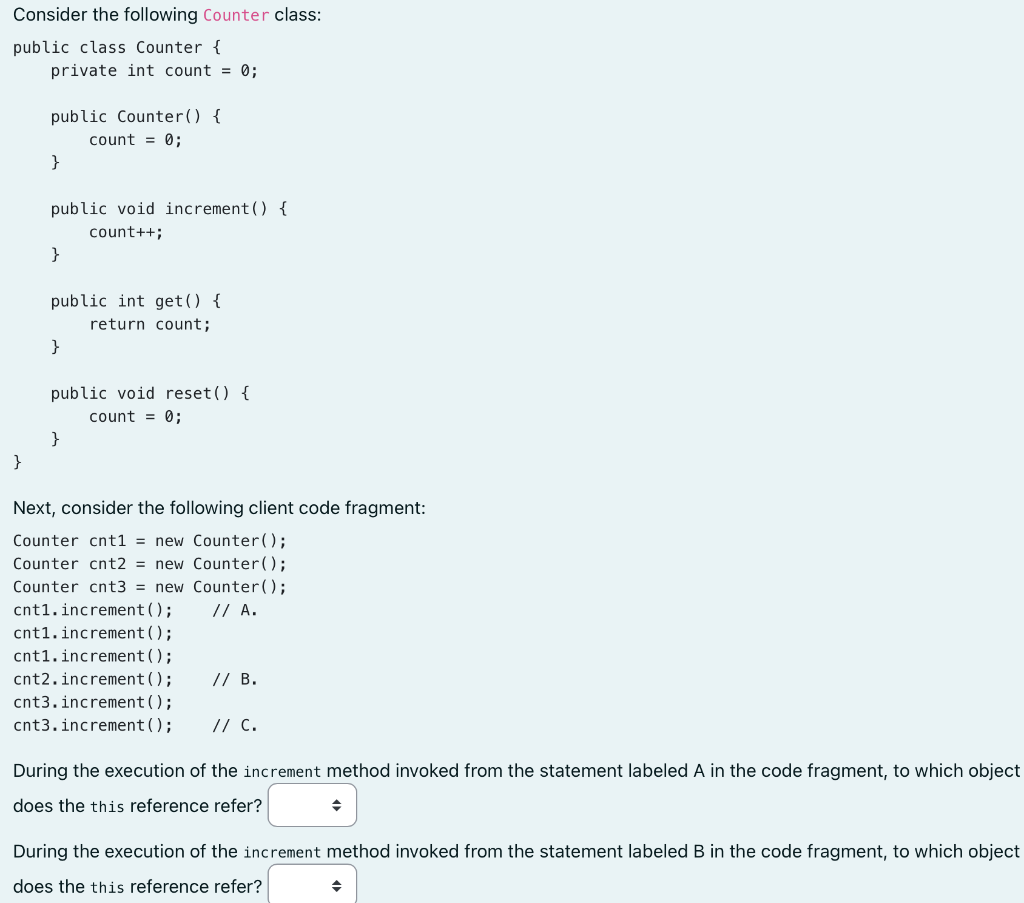Viewport: 1024px width, 903px height.
Task: Click the cnt1.increment() line labeled // A.
Action: pyautogui.click(x=135, y=610)
